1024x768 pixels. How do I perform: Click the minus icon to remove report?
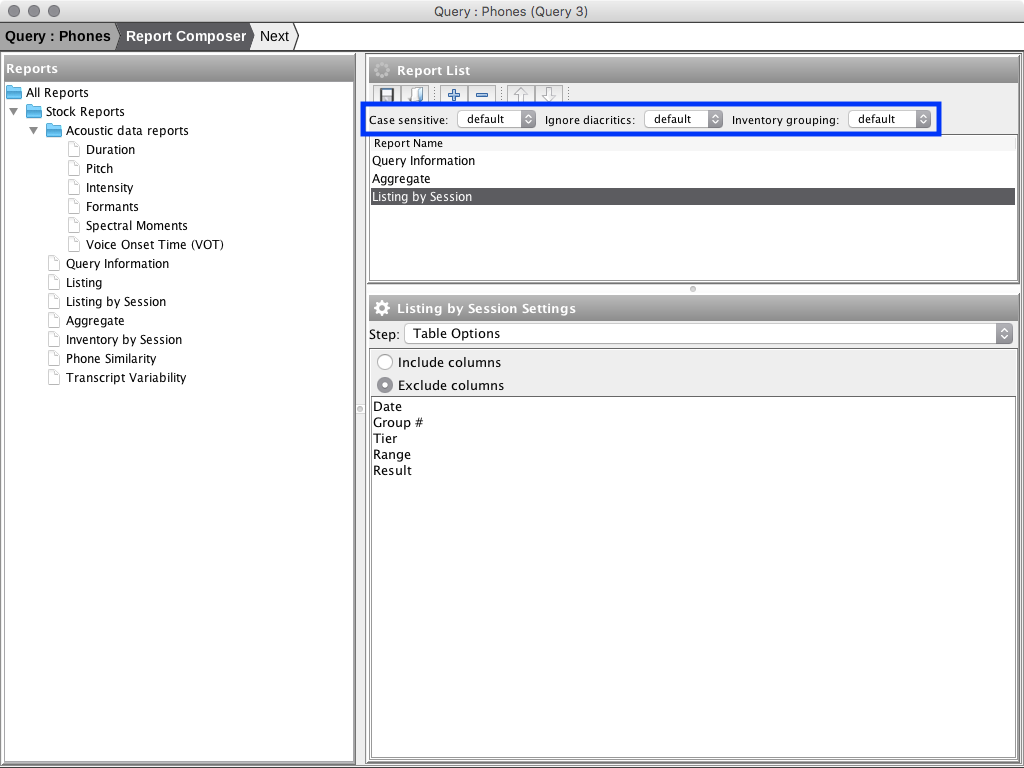coord(482,95)
